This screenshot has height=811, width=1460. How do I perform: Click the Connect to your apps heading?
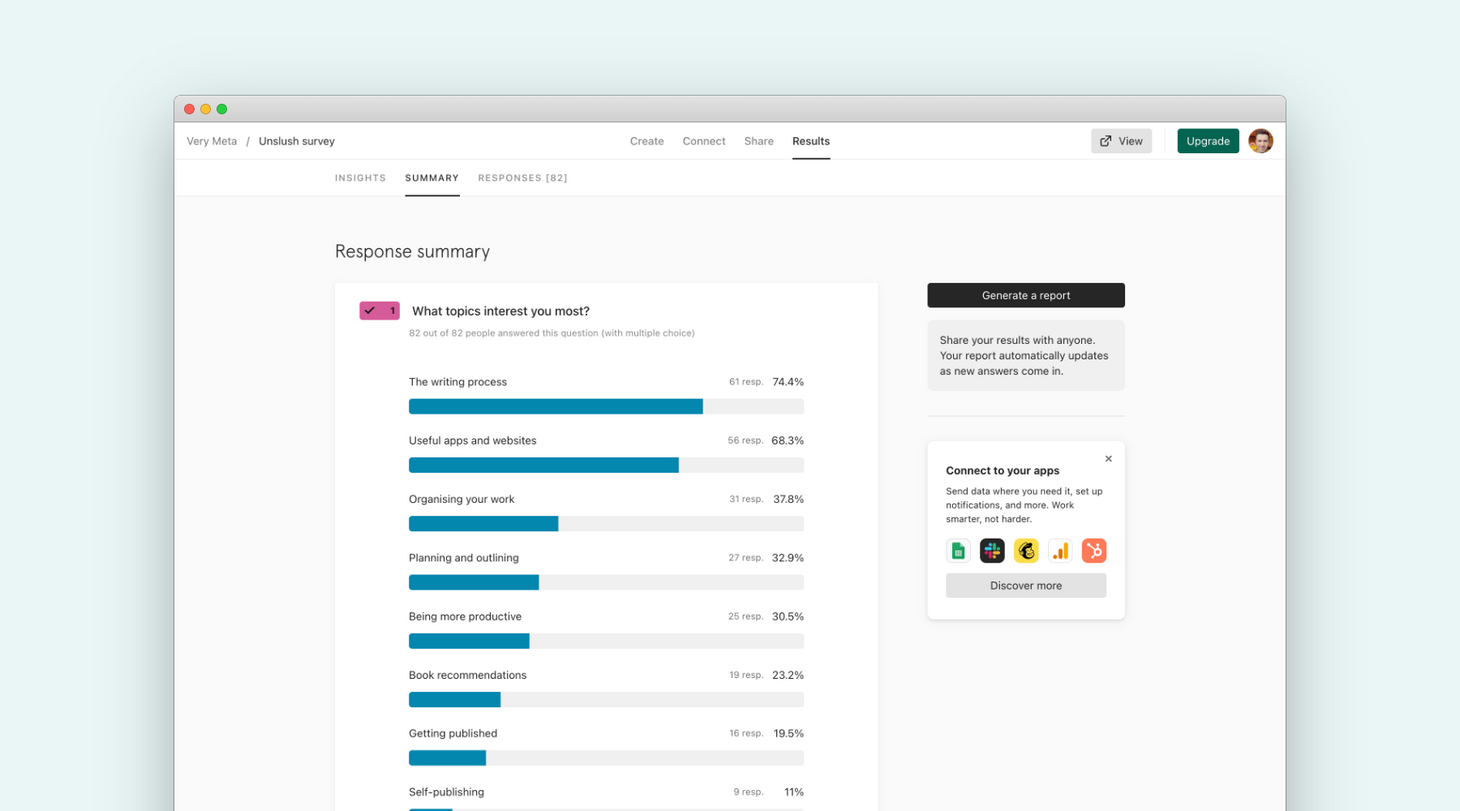coord(1002,470)
